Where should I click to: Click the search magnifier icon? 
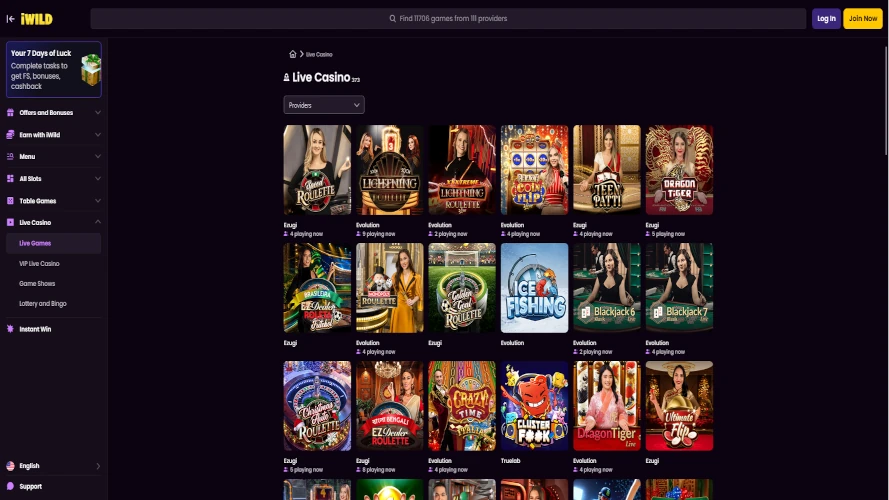[x=392, y=19]
